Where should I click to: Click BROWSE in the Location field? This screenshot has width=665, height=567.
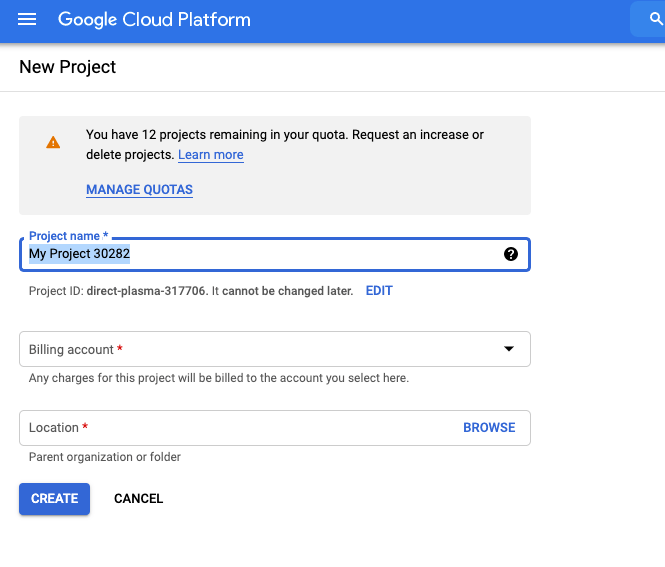point(489,427)
